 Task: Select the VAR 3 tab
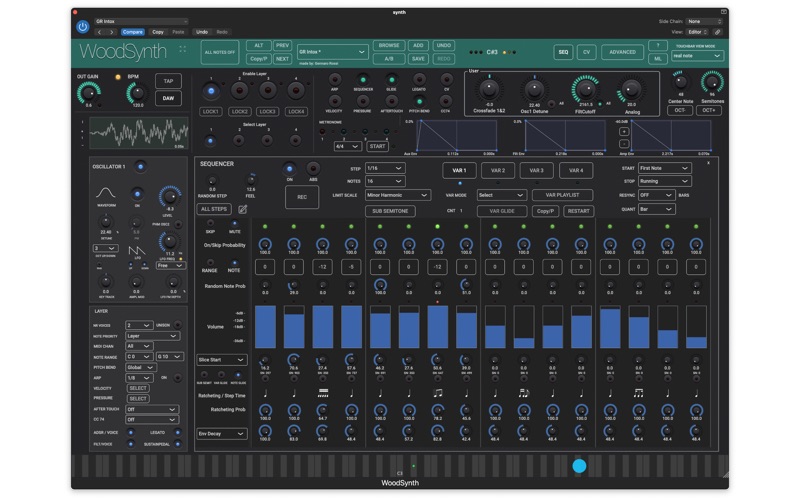click(x=537, y=170)
